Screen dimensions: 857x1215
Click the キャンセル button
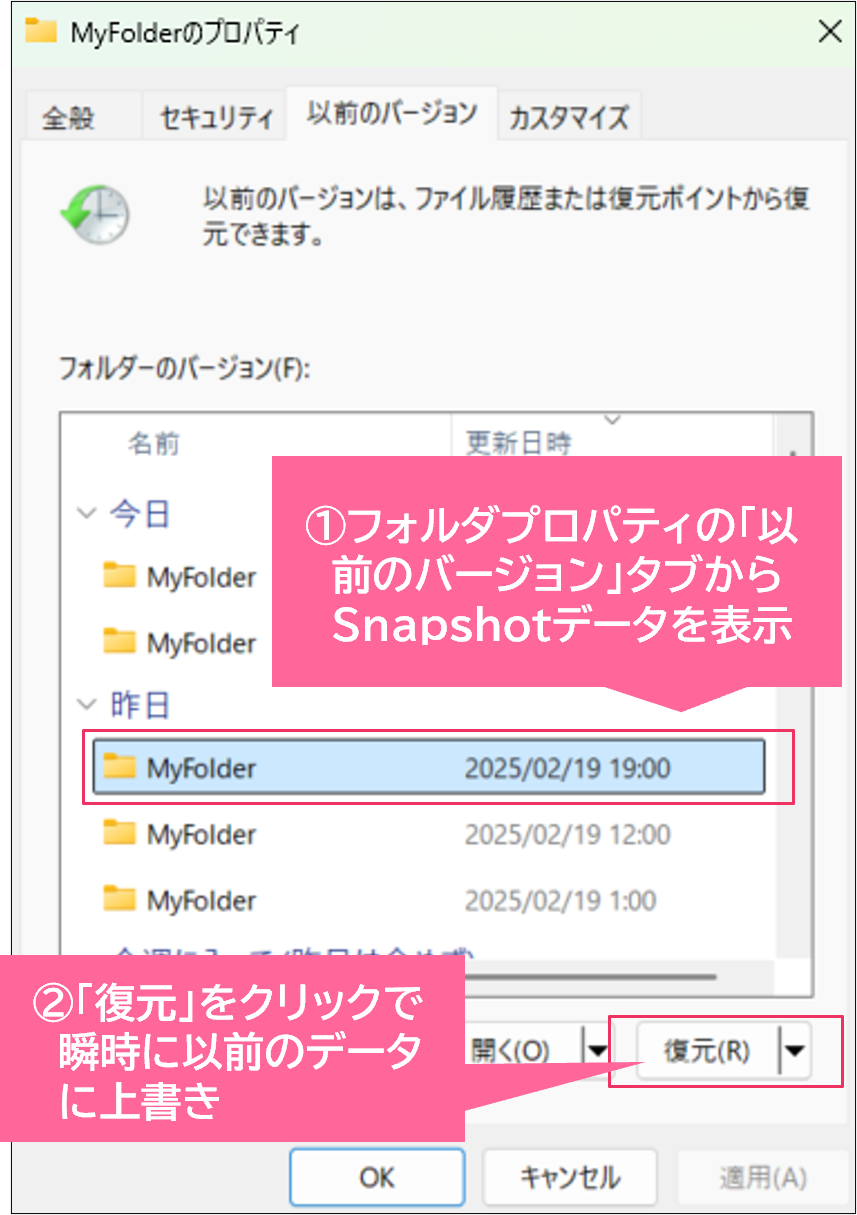click(569, 1177)
